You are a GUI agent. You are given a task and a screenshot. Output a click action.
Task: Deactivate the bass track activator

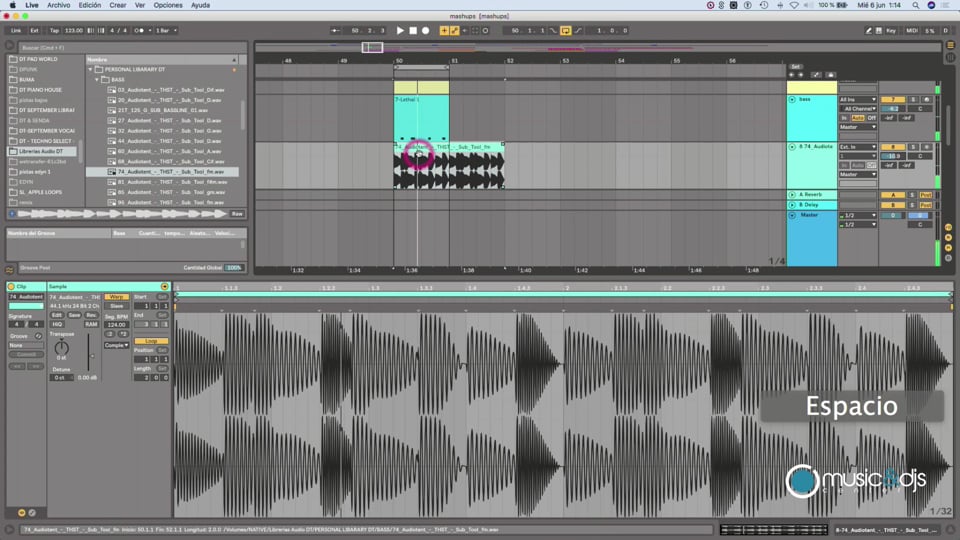(893, 99)
